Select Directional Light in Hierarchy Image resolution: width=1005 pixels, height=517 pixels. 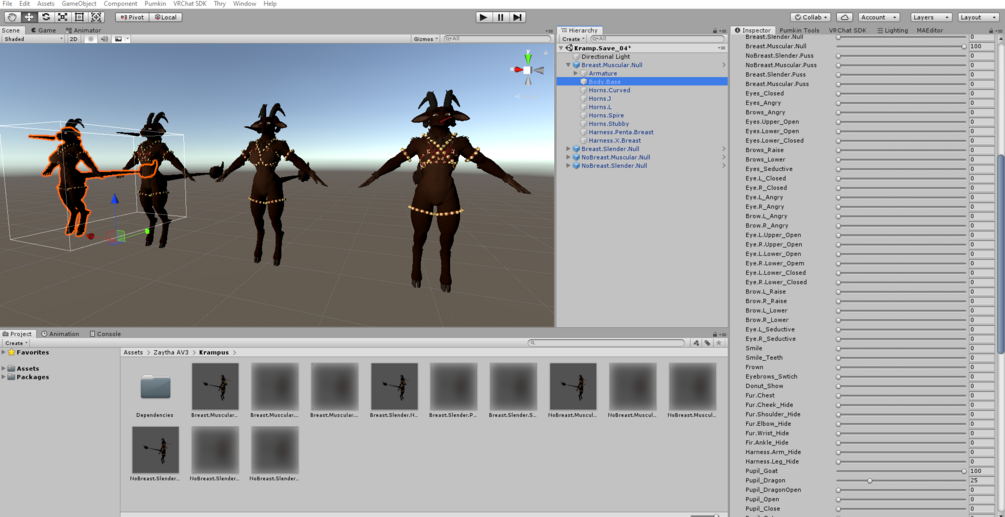pos(606,56)
